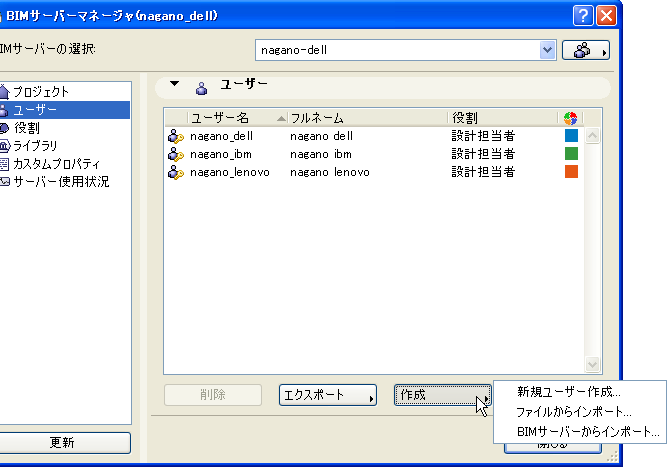This screenshot has width=670, height=469.
Task: Choose BIMサーバーからインポート... from the menu
Action: (588, 432)
